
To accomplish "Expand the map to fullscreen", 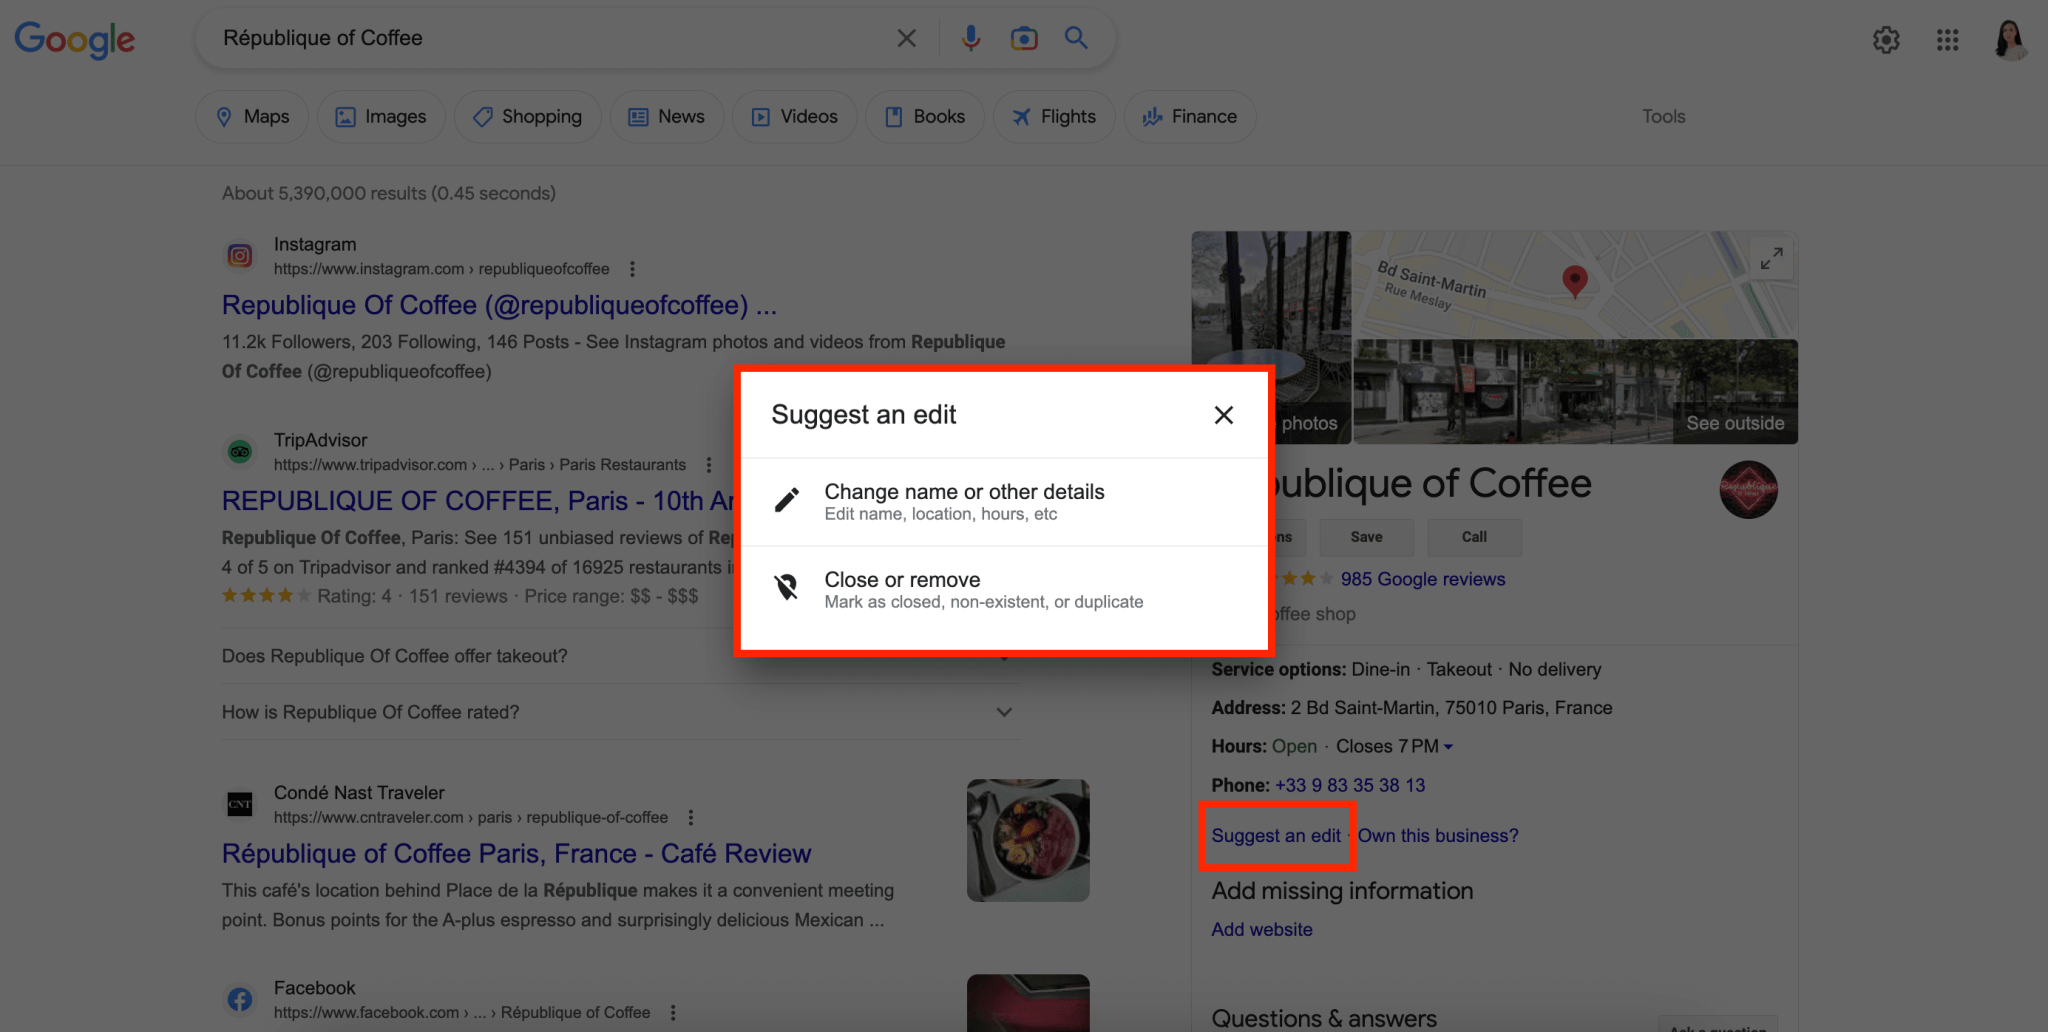I will [1770, 258].
